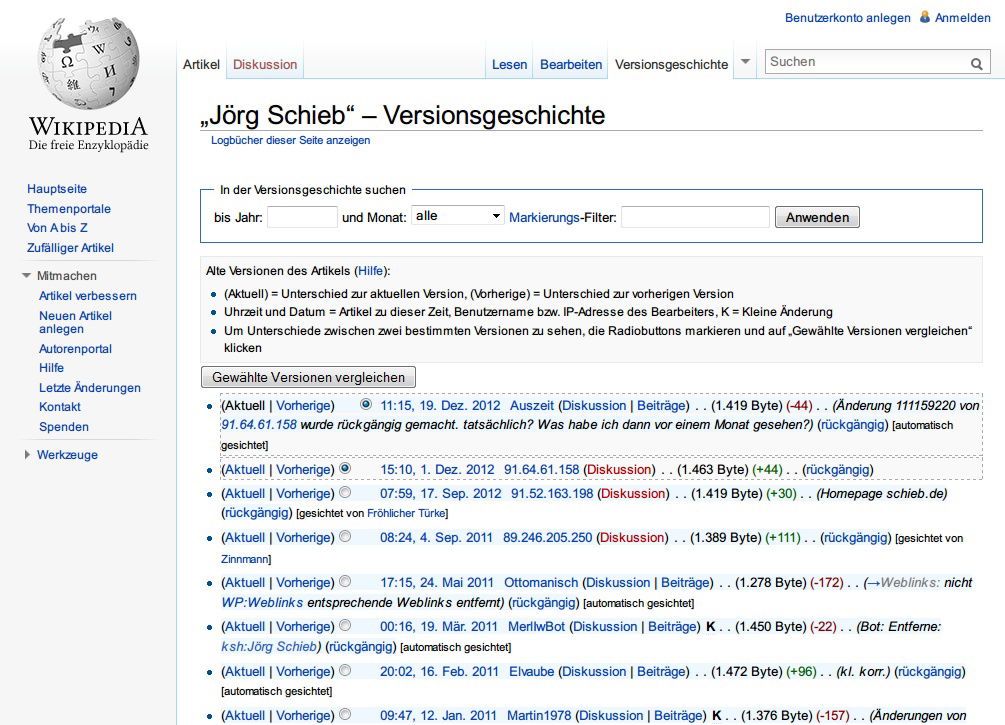Open the dropdown arrow next to Versionsgeschichte tab
Image resolution: width=1005 pixels, height=725 pixels.
pyautogui.click(x=745, y=62)
